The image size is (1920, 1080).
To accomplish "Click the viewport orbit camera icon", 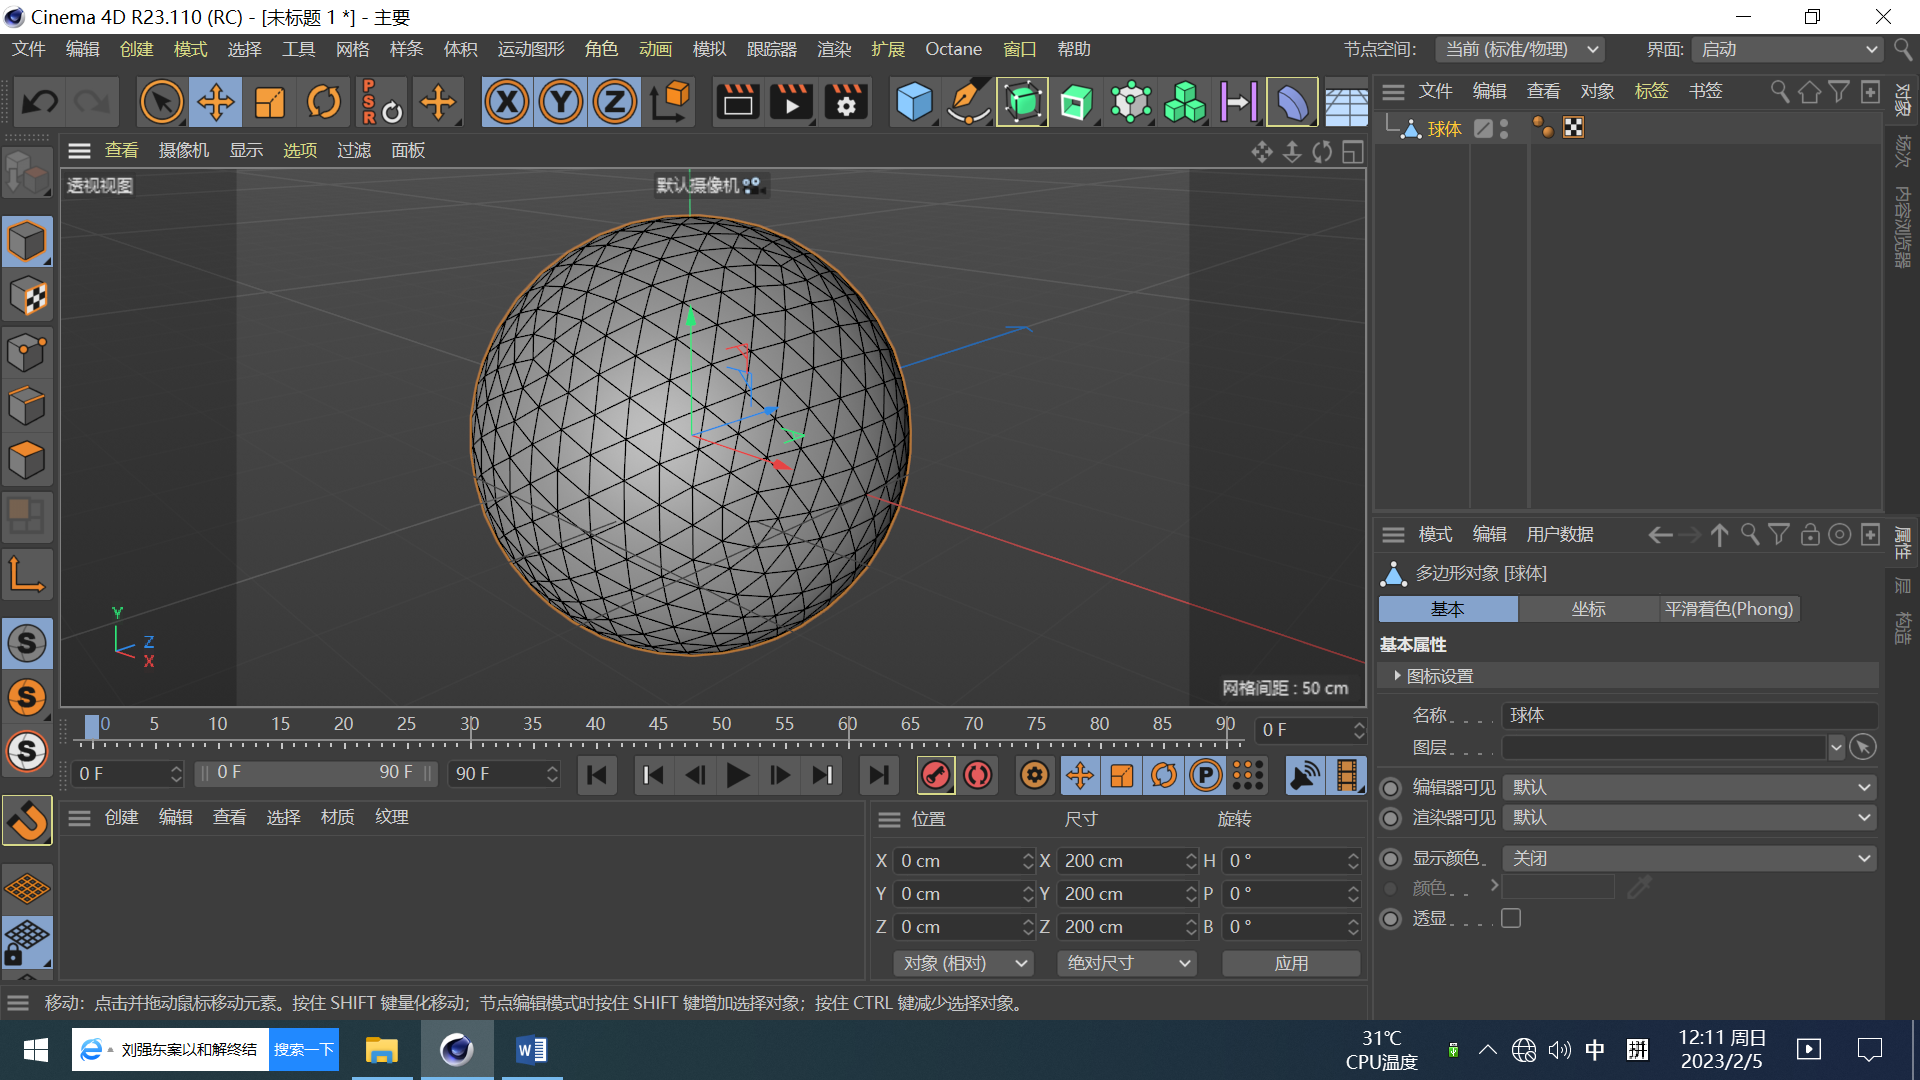I will tap(1322, 151).
